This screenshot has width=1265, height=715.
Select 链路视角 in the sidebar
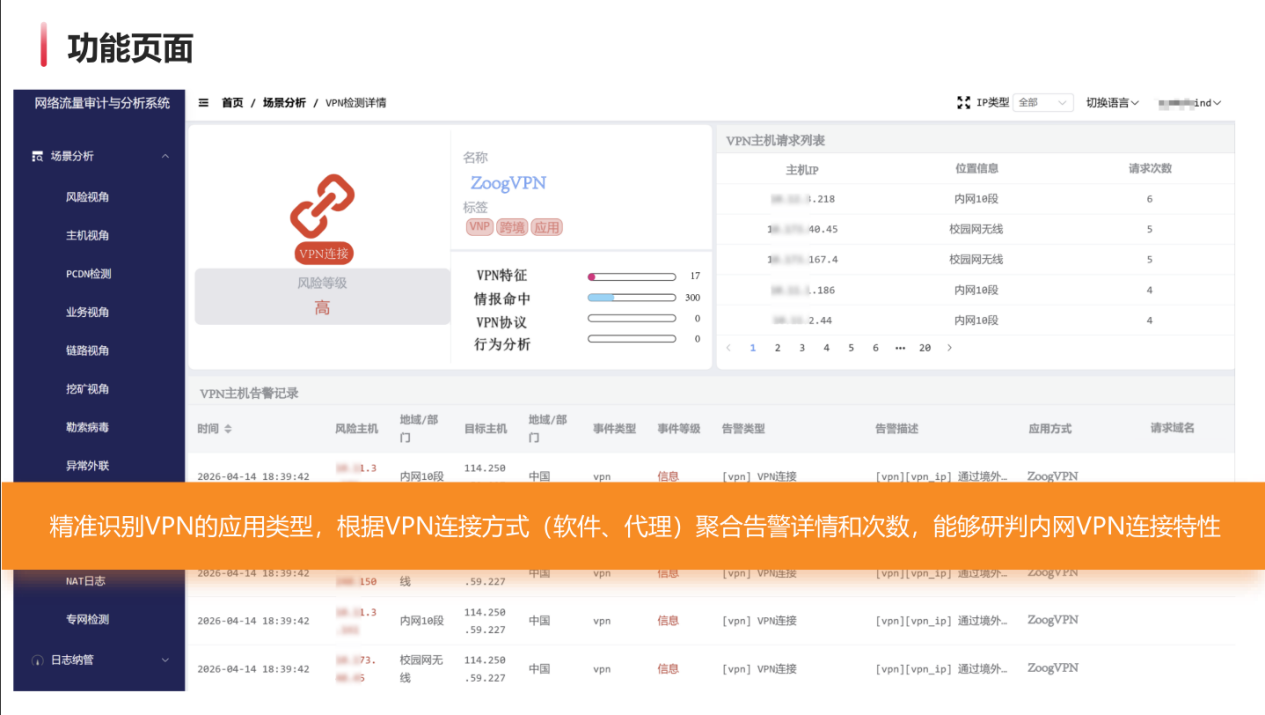[88, 351]
